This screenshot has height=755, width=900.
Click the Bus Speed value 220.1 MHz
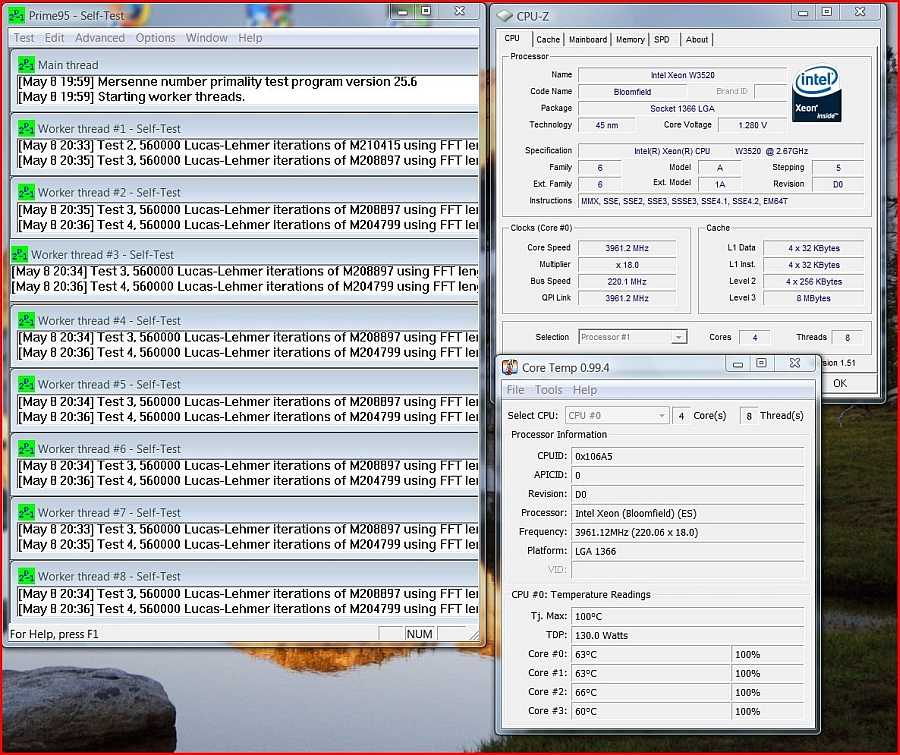[x=627, y=281]
